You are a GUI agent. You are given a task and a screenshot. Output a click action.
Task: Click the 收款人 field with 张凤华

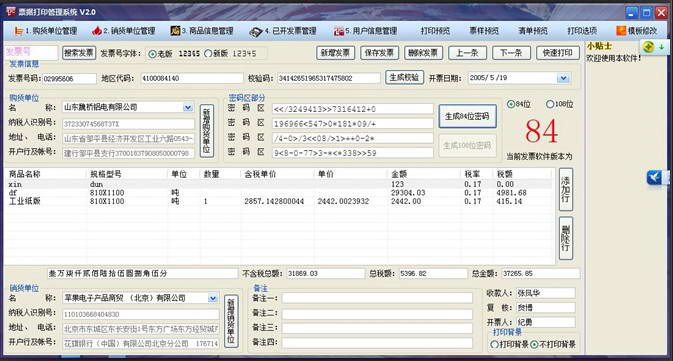[x=546, y=293]
